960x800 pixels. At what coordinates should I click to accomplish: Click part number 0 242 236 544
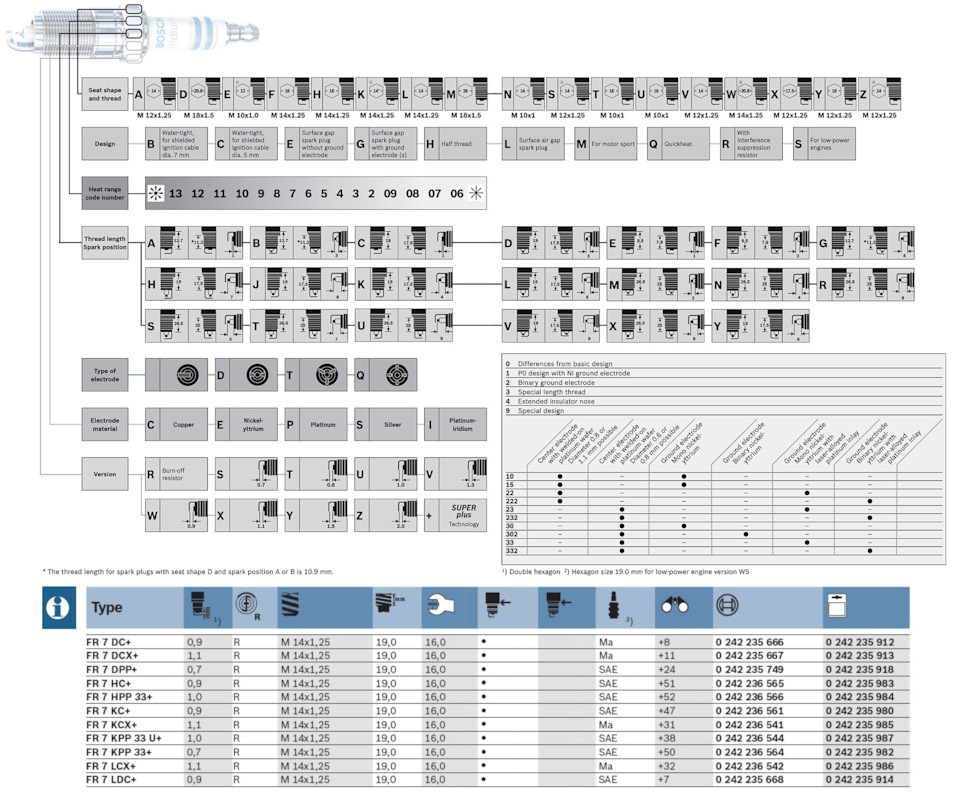tap(749, 738)
